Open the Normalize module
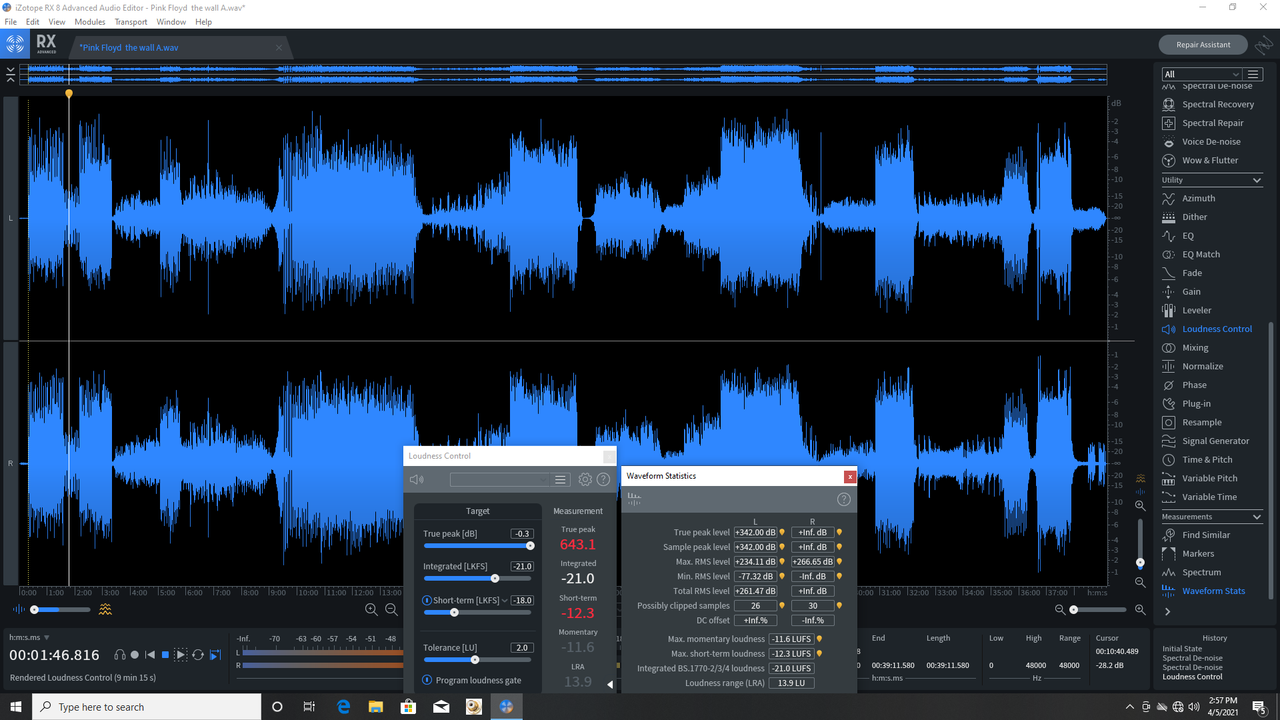Image resolution: width=1280 pixels, height=720 pixels. (x=1192, y=366)
